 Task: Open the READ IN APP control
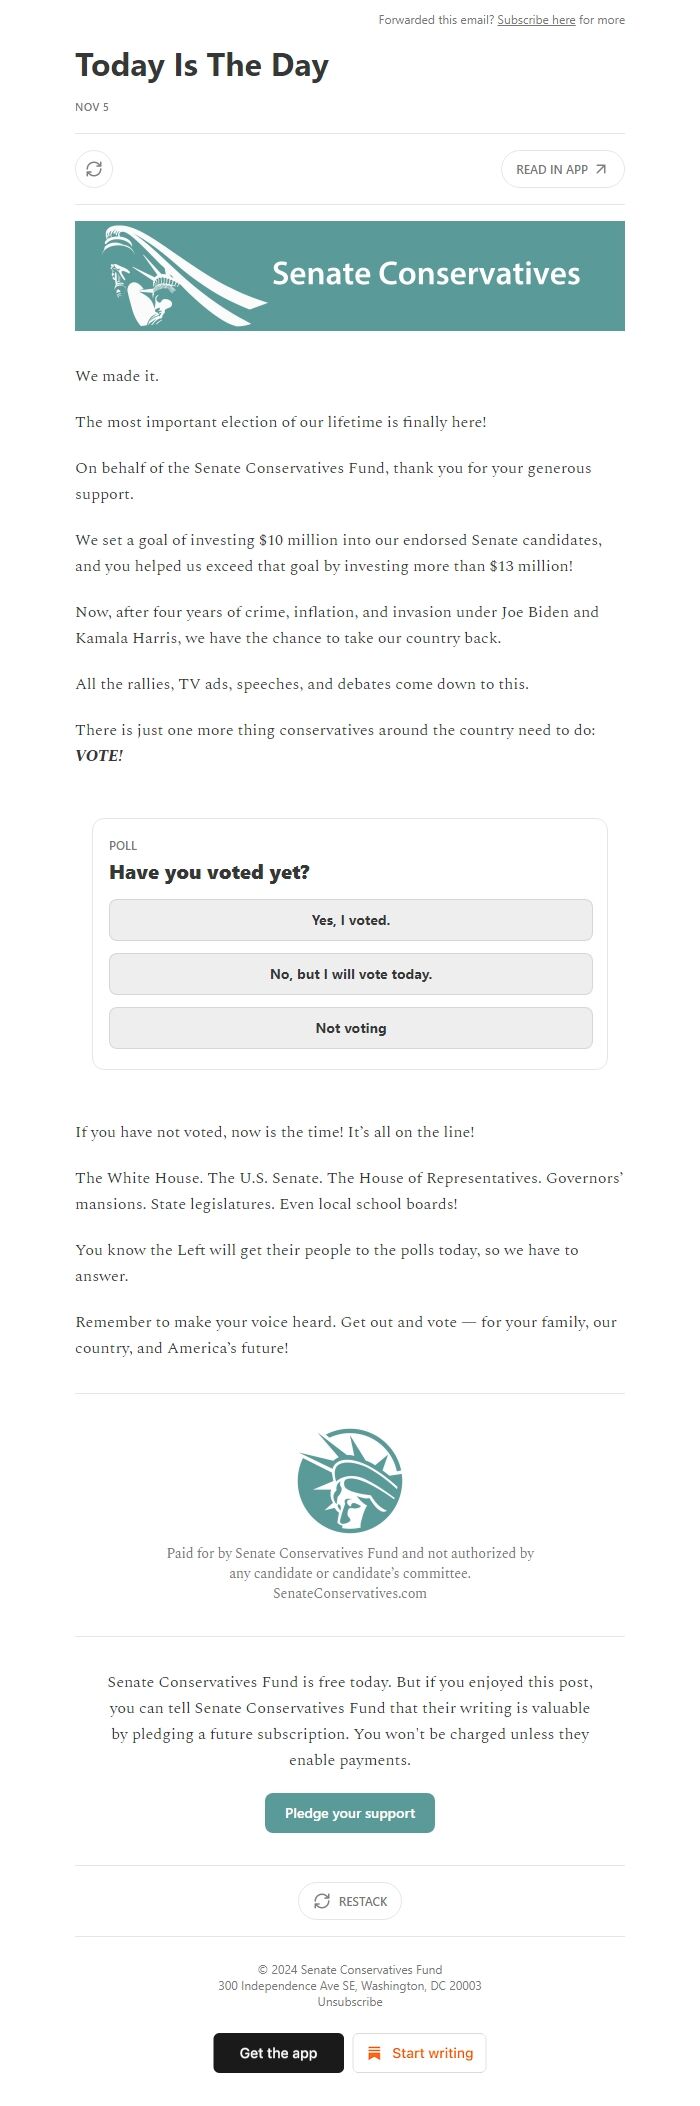coord(560,169)
